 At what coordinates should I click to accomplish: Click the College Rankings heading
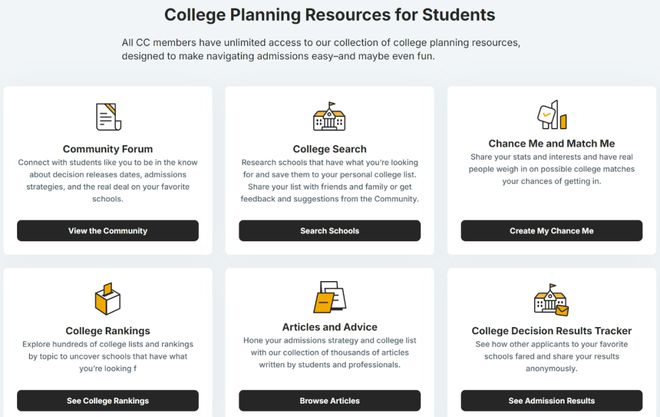point(108,331)
